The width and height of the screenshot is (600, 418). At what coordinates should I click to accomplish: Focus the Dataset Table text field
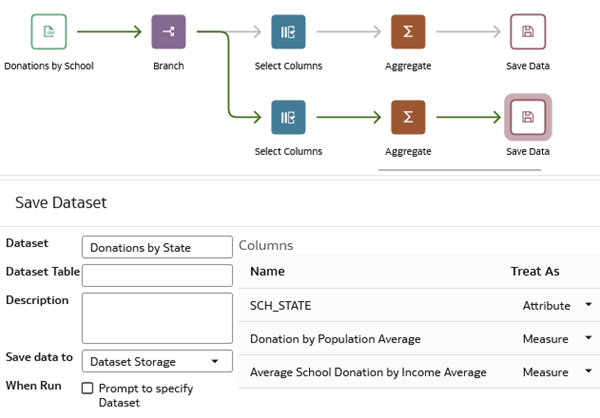tap(156, 275)
